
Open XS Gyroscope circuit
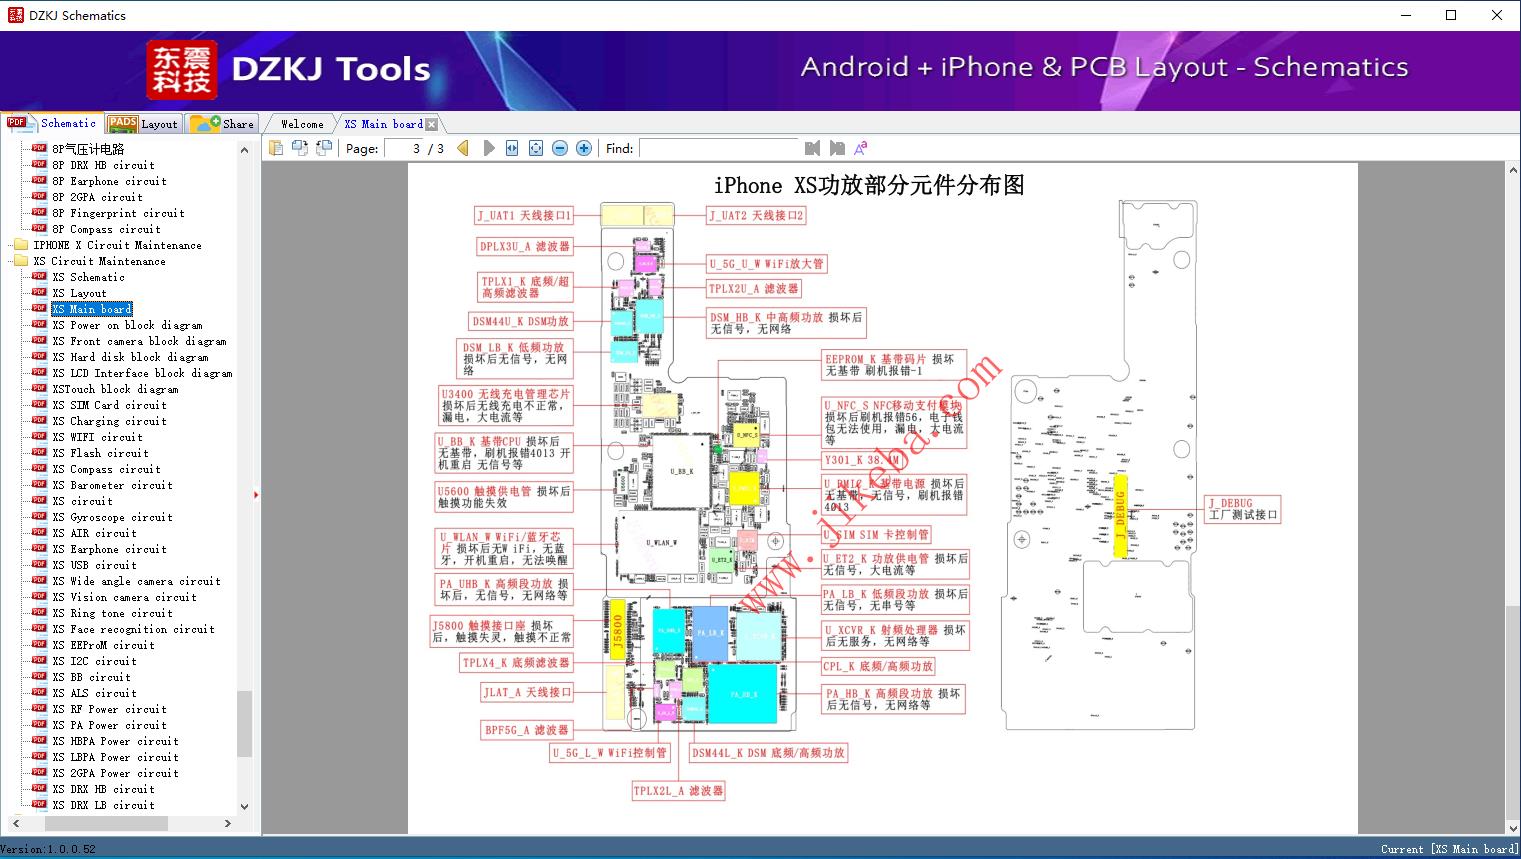(112, 517)
